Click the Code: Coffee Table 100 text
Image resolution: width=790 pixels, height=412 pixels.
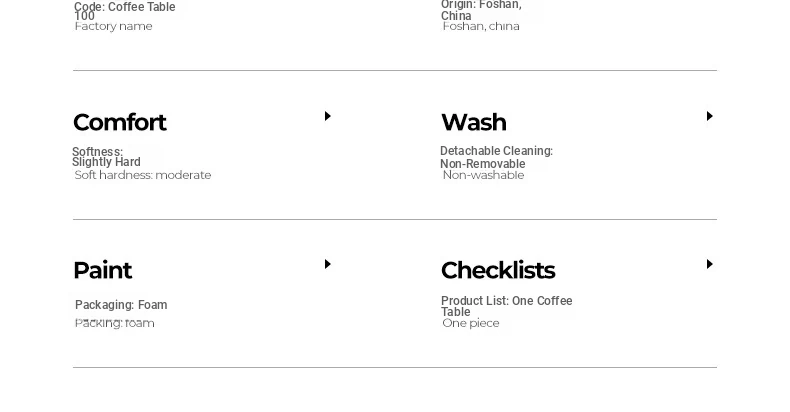tap(124, 11)
